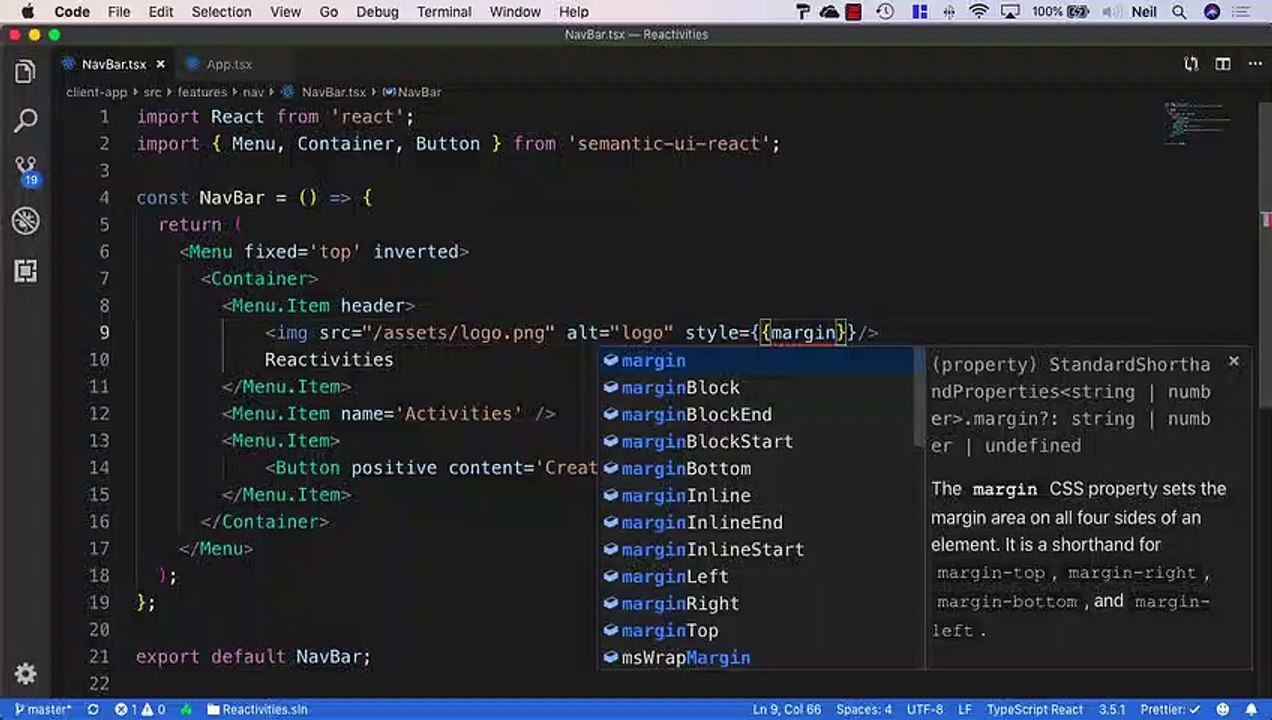1272x720 pixels.
Task: Click the Wi-Fi icon in menu bar
Action: click(979, 12)
